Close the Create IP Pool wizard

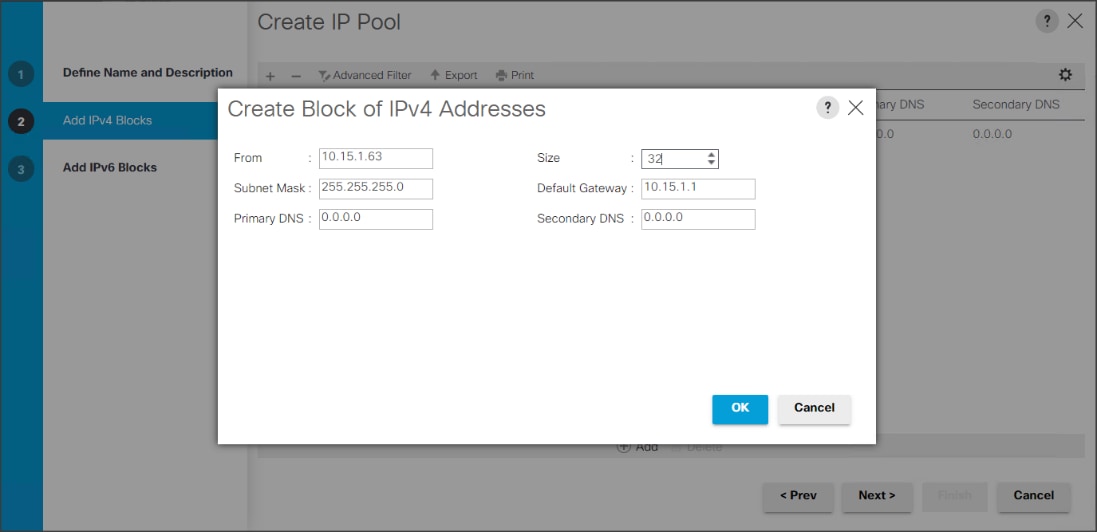pos(1075,22)
